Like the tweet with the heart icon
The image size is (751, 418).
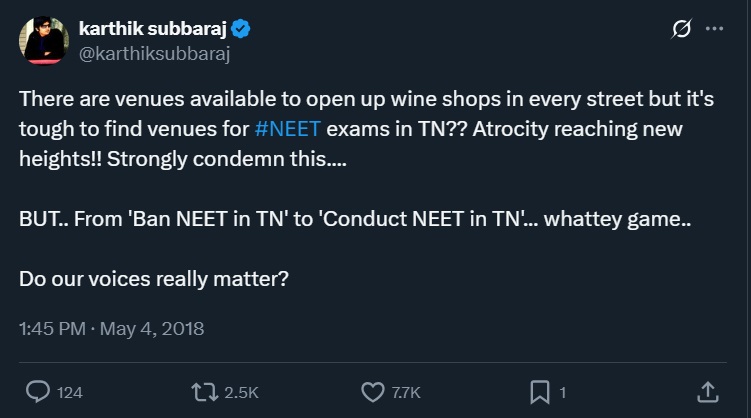372,392
